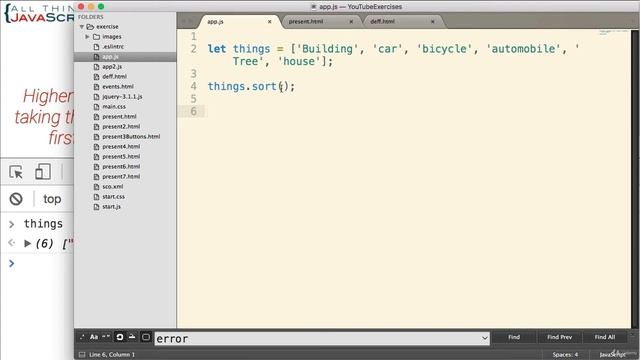Image resolution: width=640 pixels, height=360 pixels.
Task: Toggle whole word matching in find bar
Action: pyautogui.click(x=106, y=337)
